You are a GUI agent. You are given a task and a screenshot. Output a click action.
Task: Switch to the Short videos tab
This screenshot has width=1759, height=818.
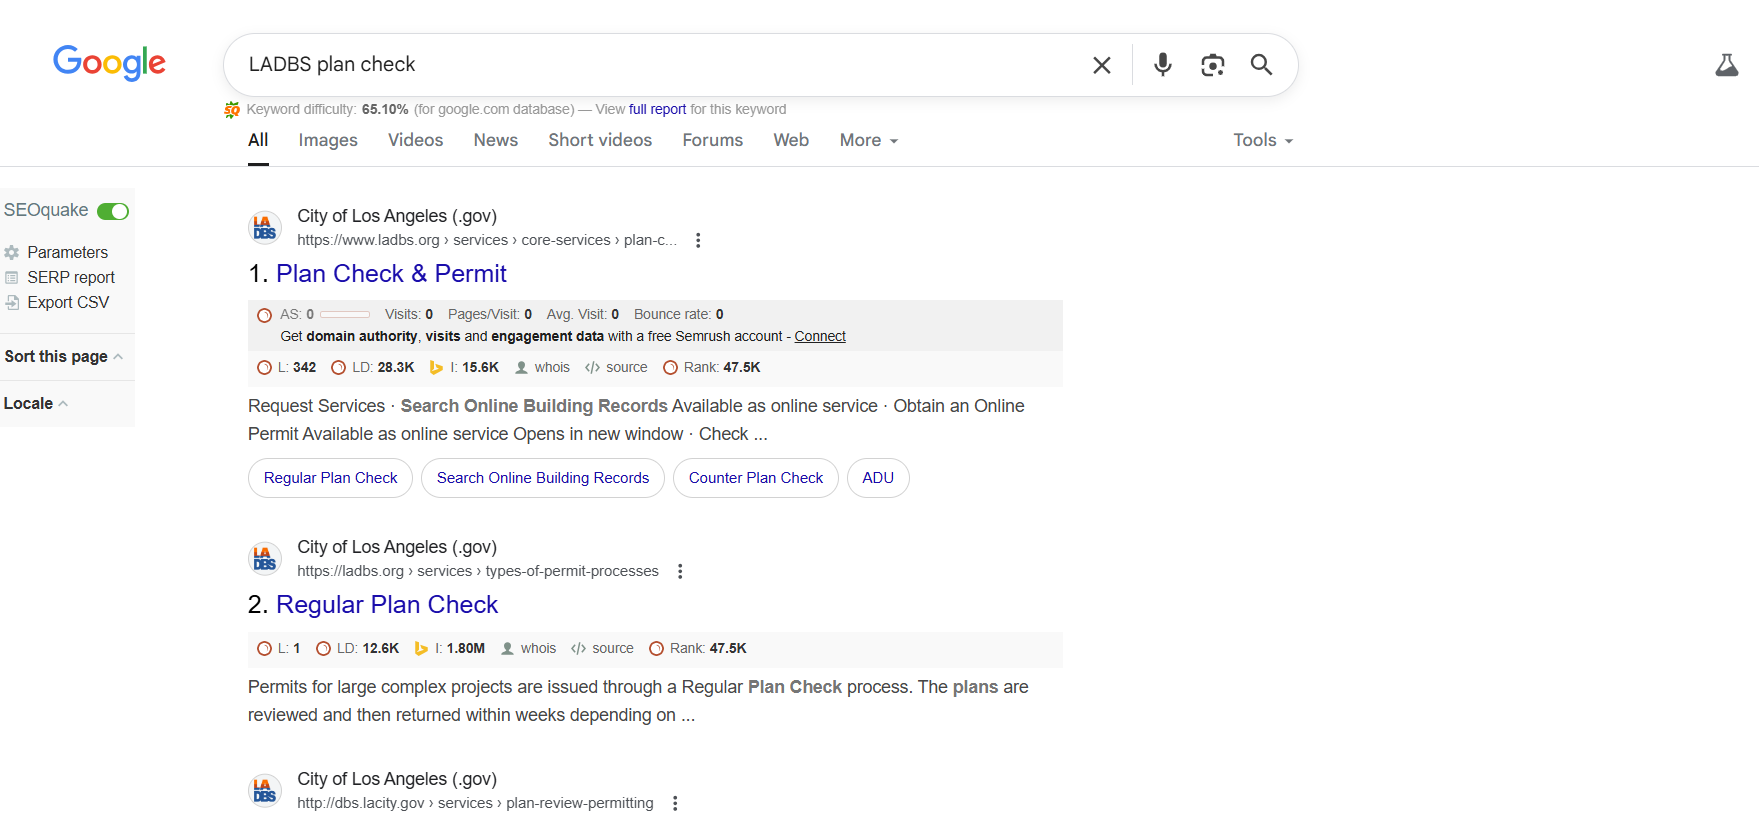pos(599,140)
